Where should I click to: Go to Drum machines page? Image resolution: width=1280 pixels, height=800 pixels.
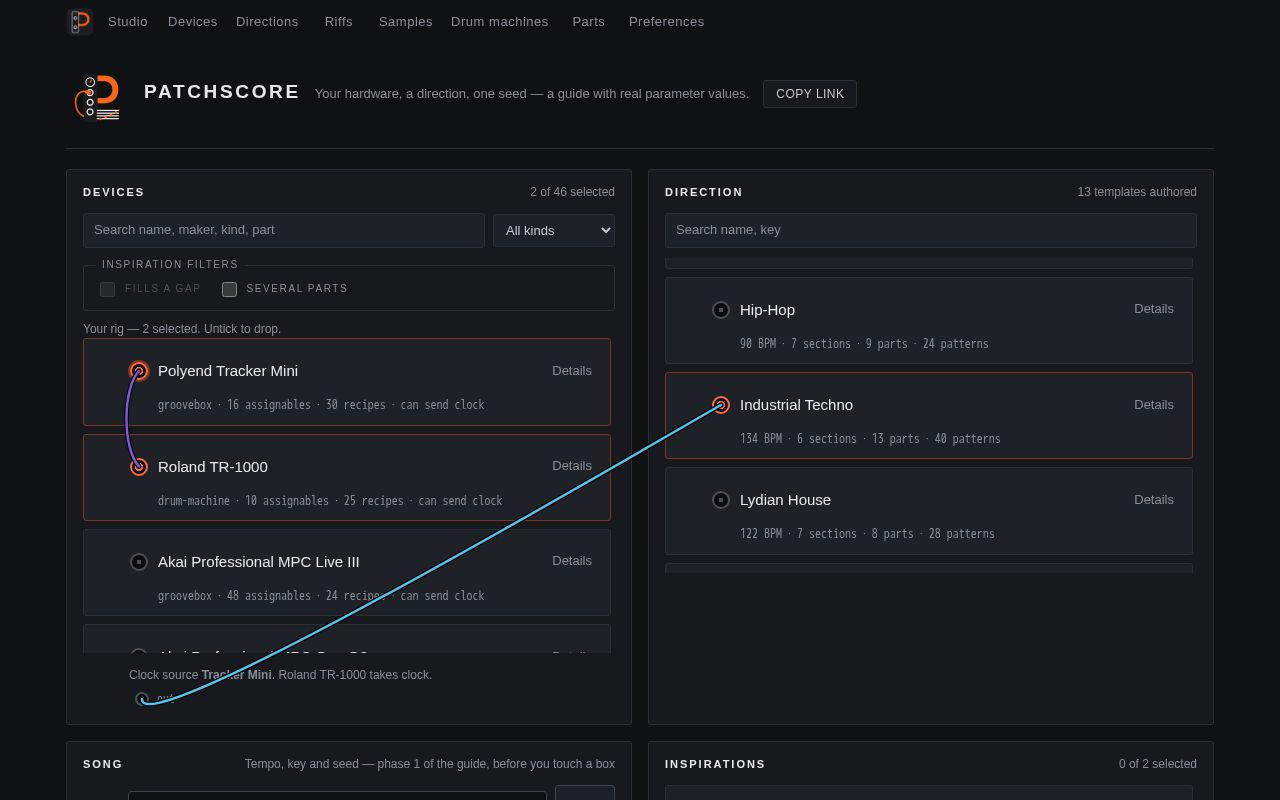500,21
